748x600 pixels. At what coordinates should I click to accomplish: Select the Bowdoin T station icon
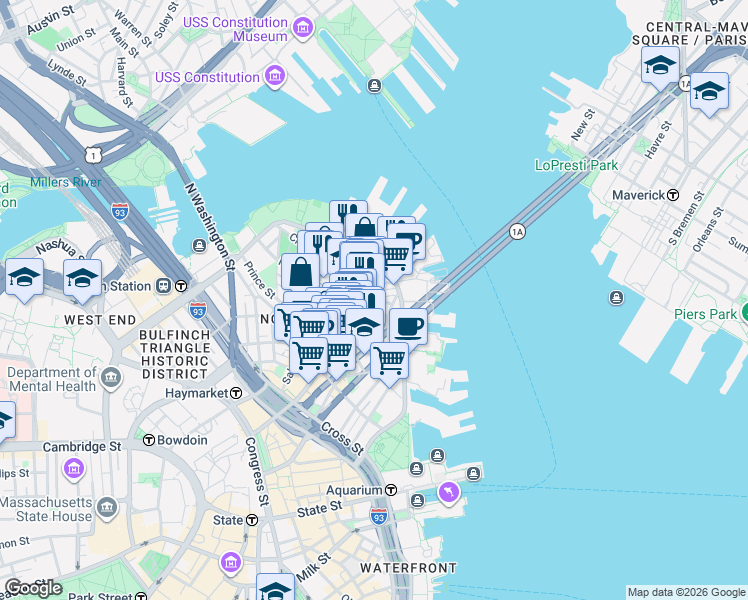149,440
